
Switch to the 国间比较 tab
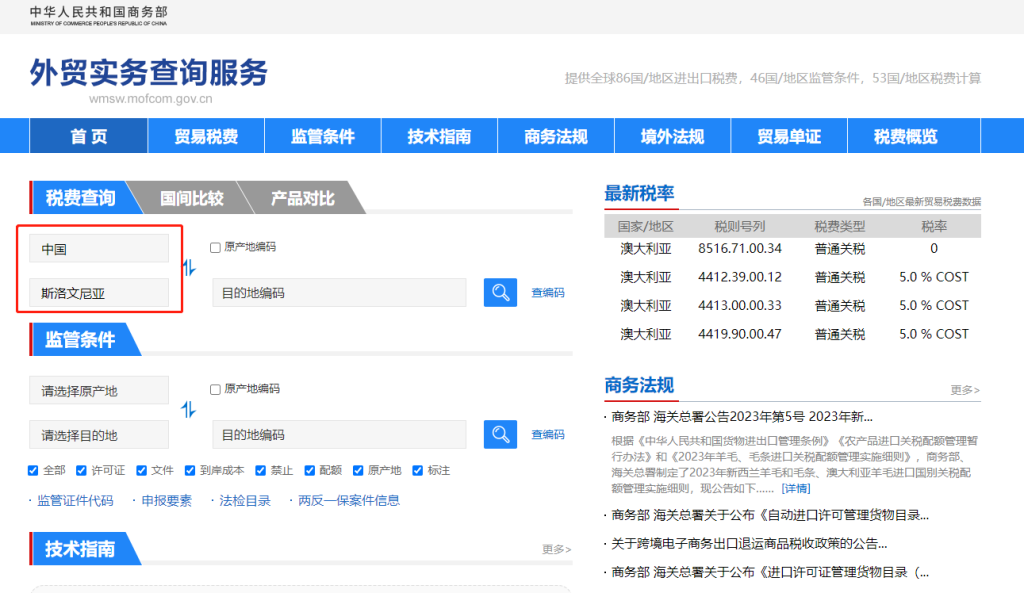(x=191, y=198)
